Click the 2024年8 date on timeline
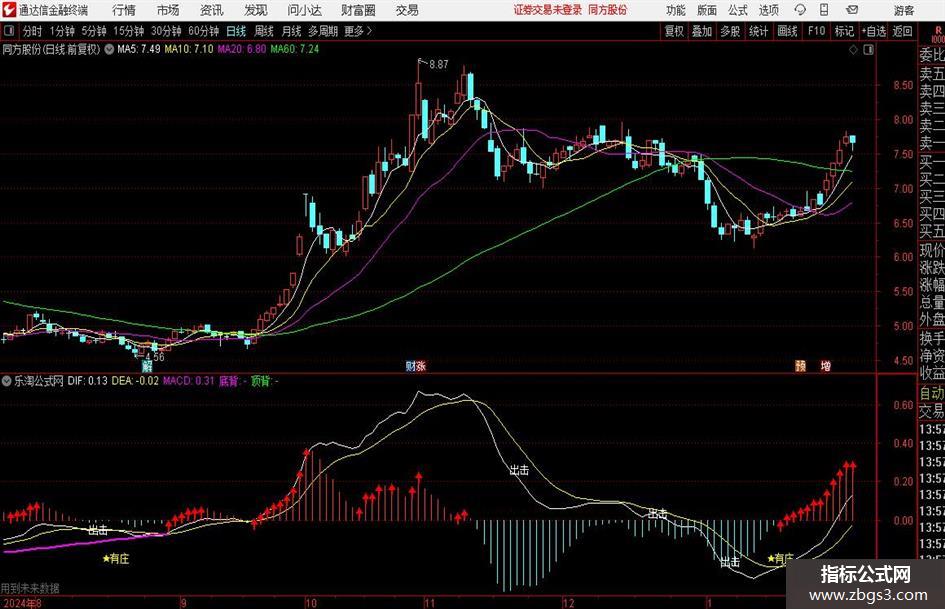This screenshot has width=945, height=609. click(x=22, y=603)
